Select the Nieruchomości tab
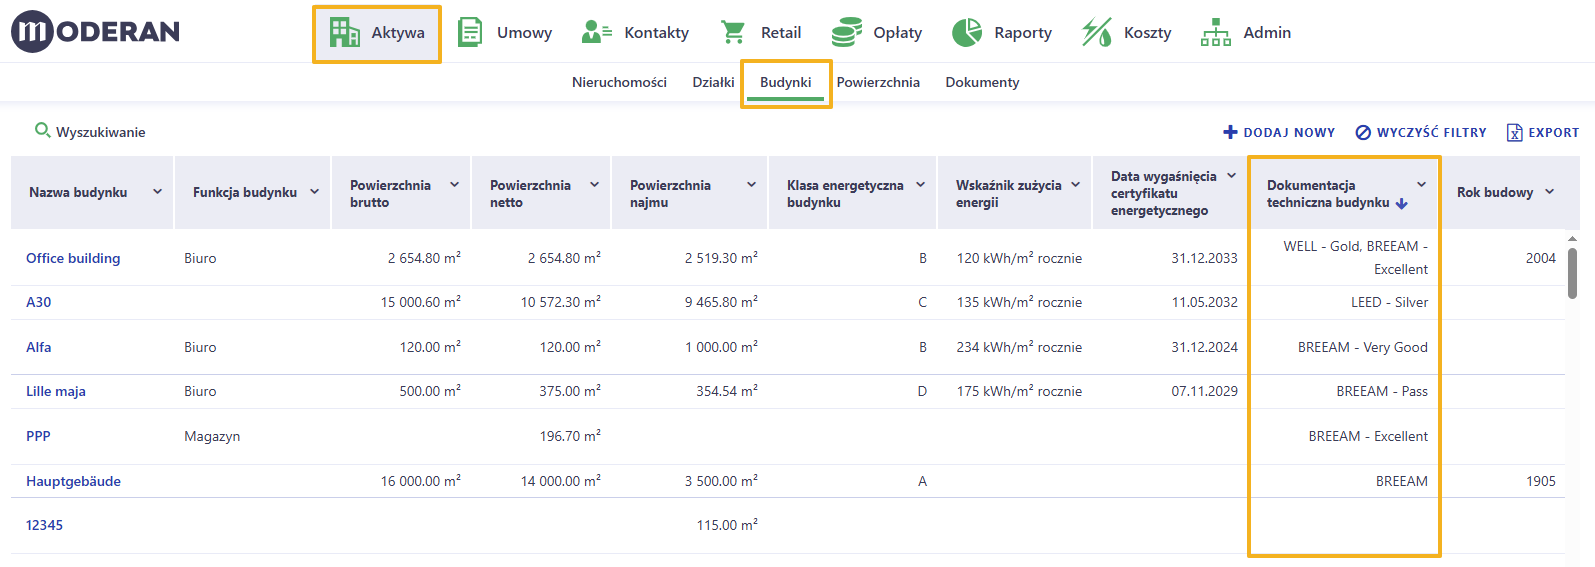The width and height of the screenshot is (1595, 567). click(619, 82)
